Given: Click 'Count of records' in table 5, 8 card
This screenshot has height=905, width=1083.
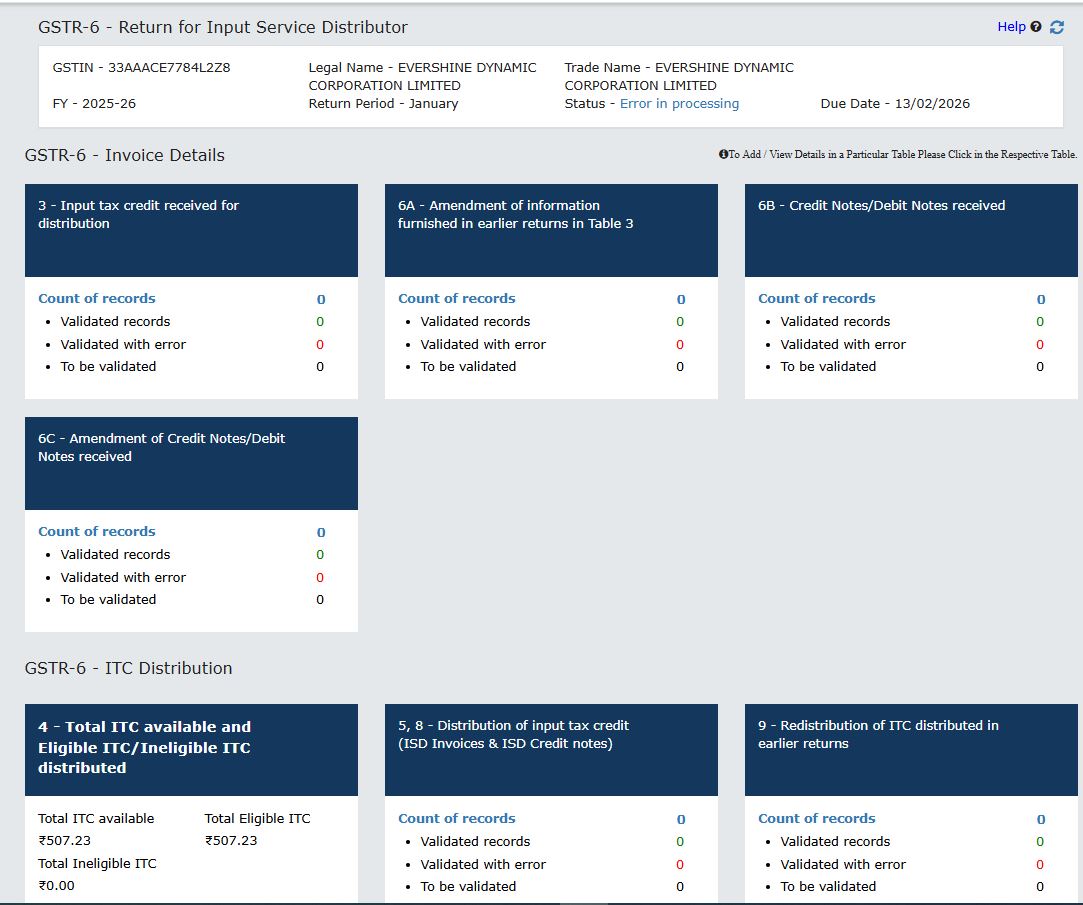Looking at the screenshot, I should pos(457,818).
